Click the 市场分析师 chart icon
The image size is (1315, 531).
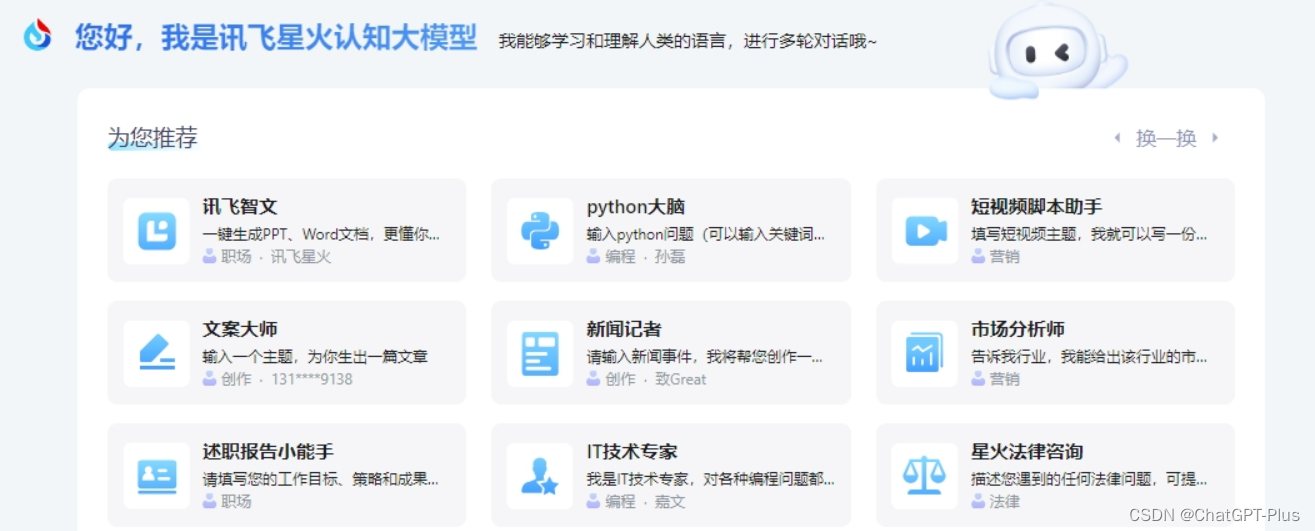click(925, 353)
